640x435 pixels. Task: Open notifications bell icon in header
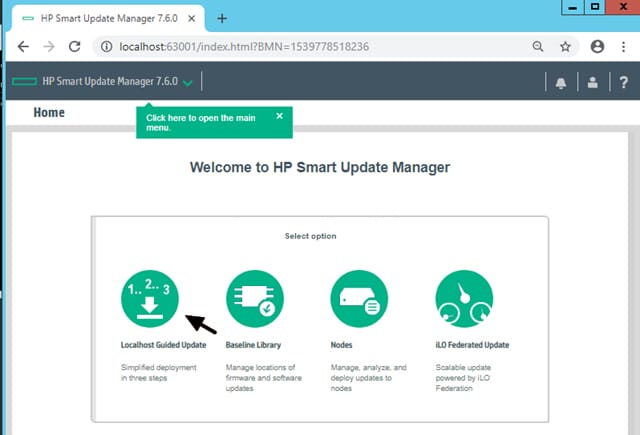pos(561,82)
